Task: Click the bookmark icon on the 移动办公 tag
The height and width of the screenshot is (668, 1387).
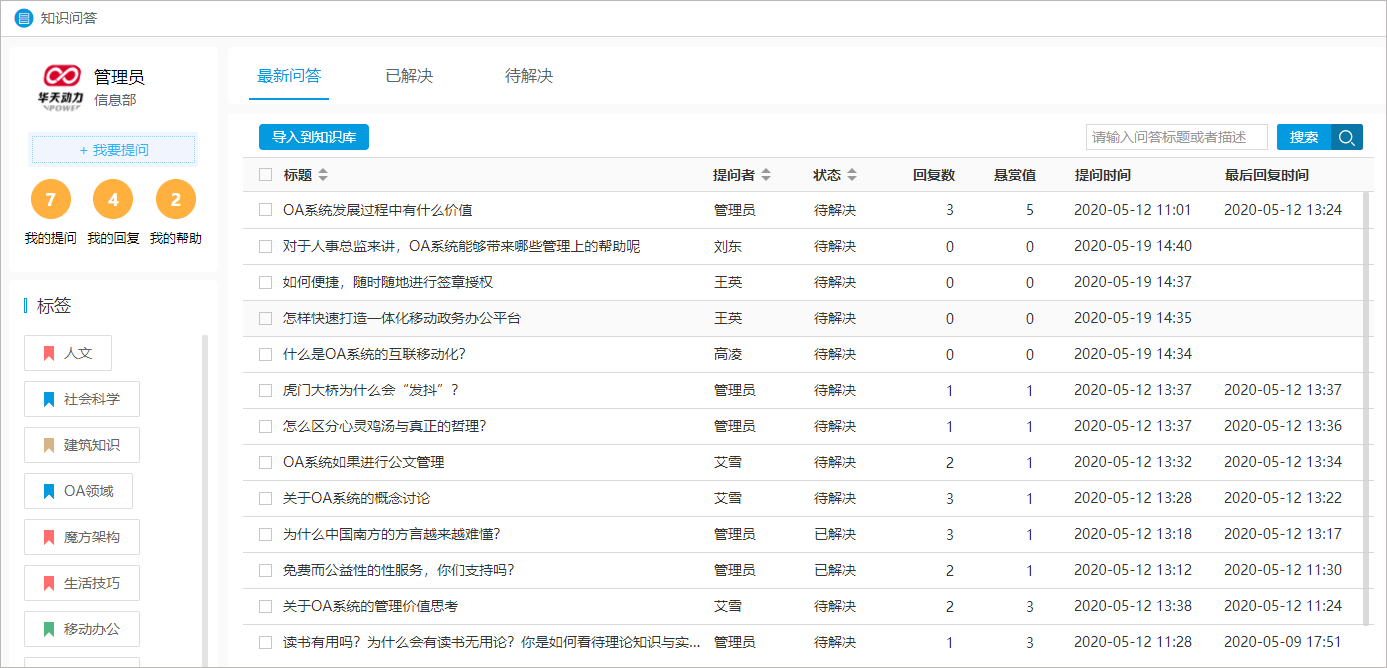Action: click(x=47, y=628)
